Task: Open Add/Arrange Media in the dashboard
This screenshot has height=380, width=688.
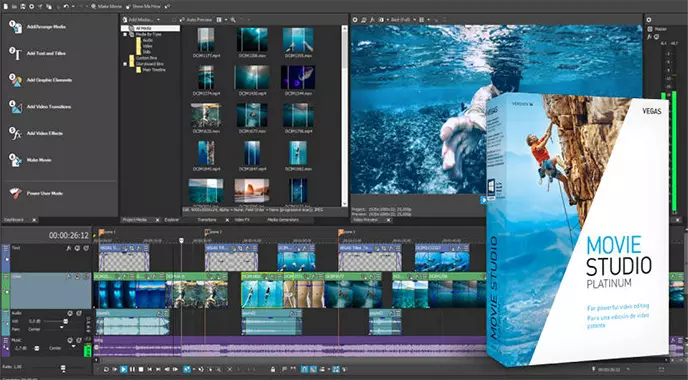Action: click(x=38, y=27)
